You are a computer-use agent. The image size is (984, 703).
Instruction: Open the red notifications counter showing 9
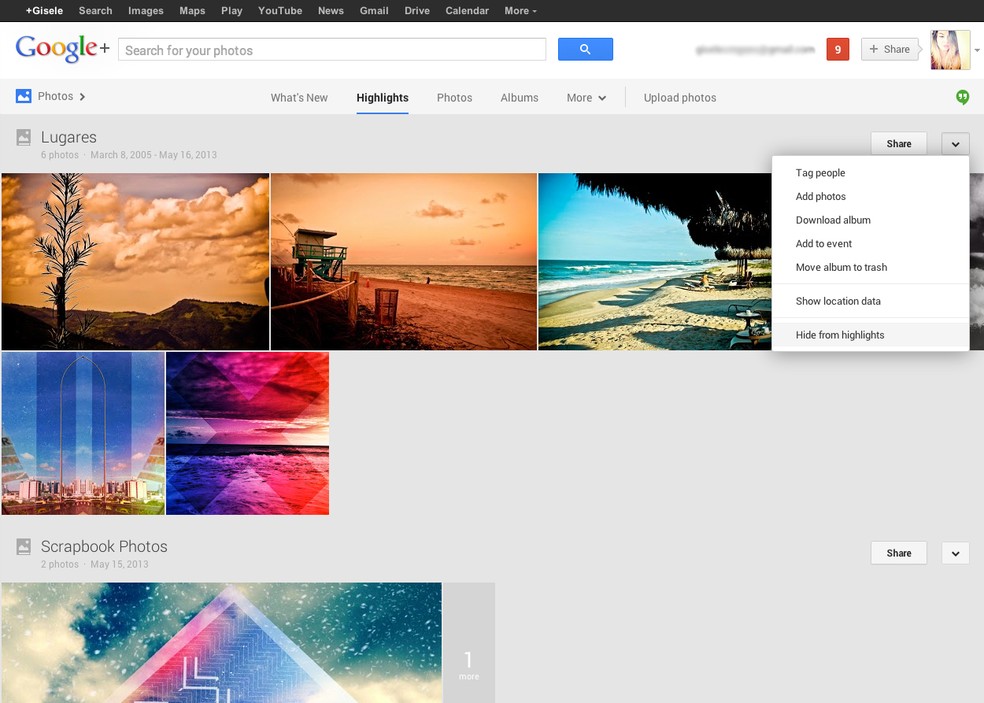837,50
